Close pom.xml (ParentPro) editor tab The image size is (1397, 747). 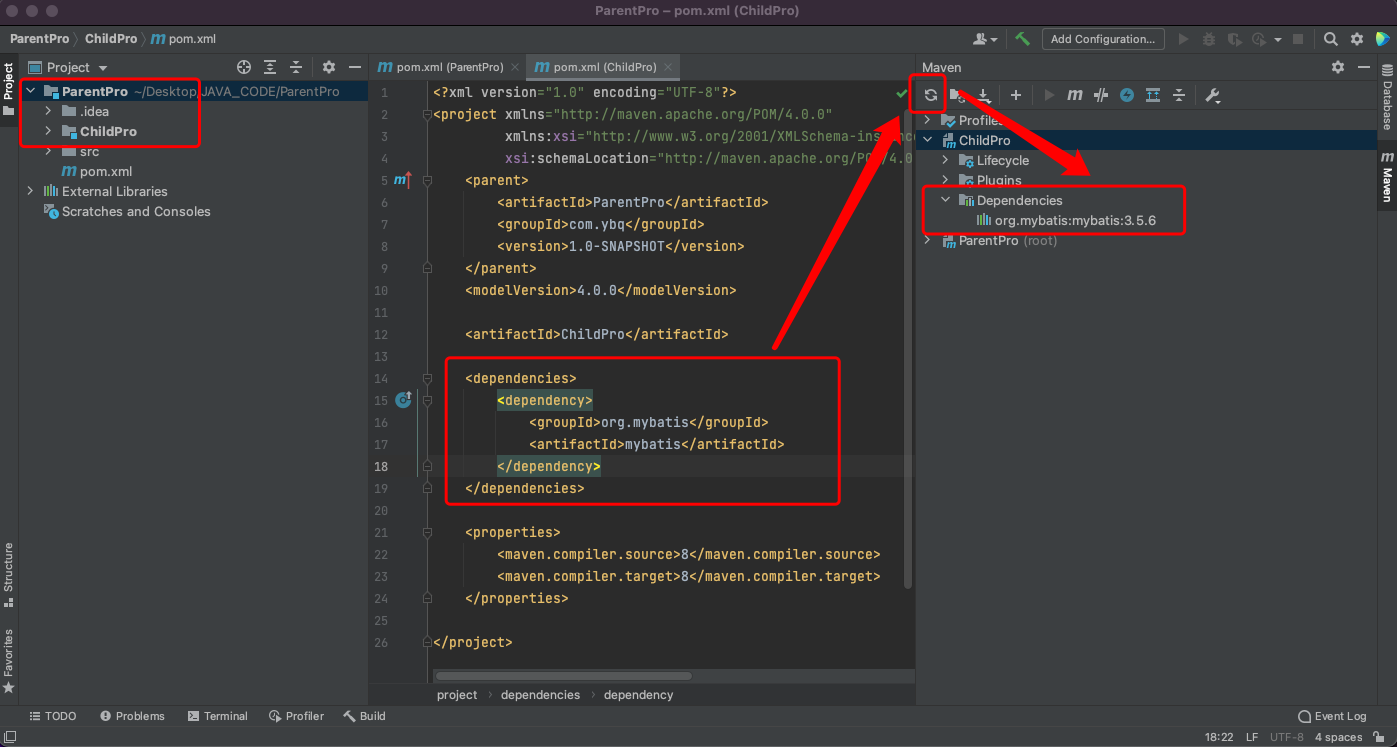click(515, 67)
